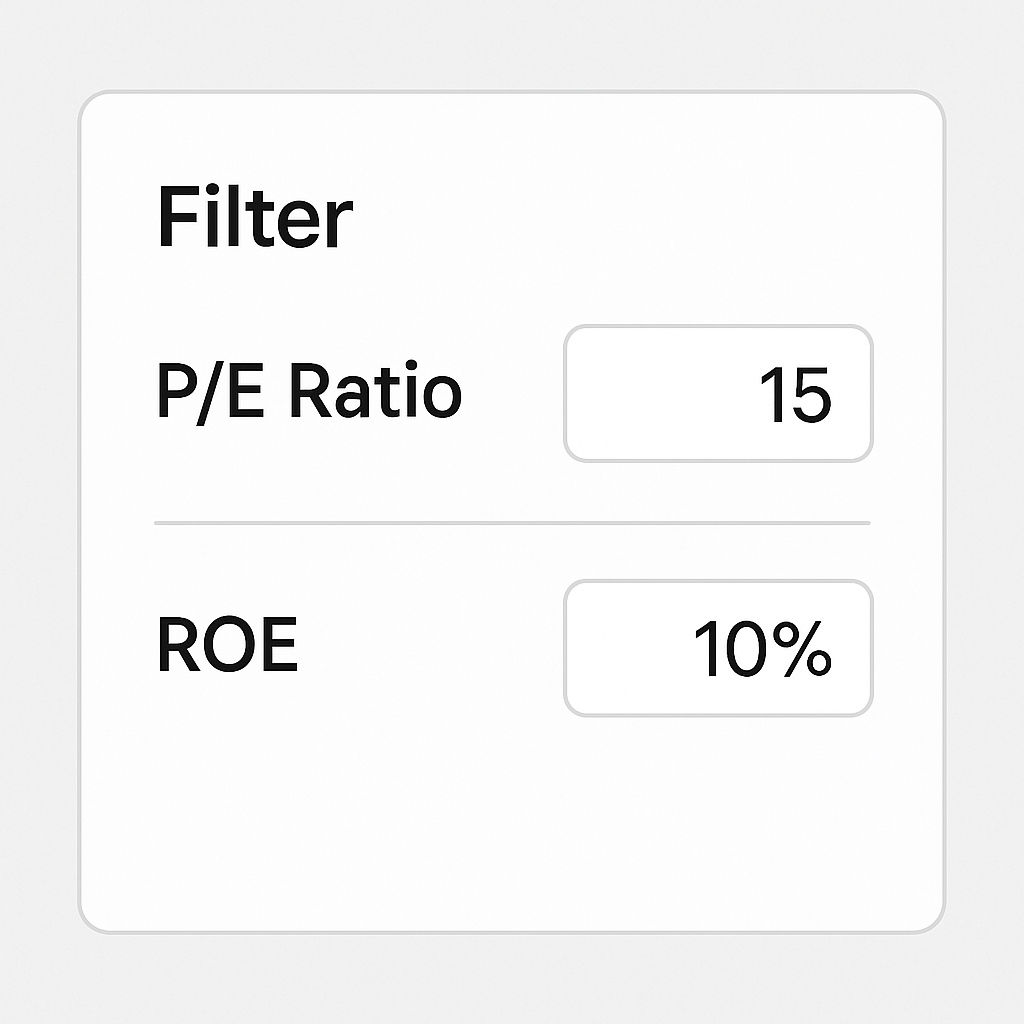Click the digit 1 in P/E Ratio value
Image resolution: width=1024 pixels, height=1024 pixels.
[x=771, y=396]
